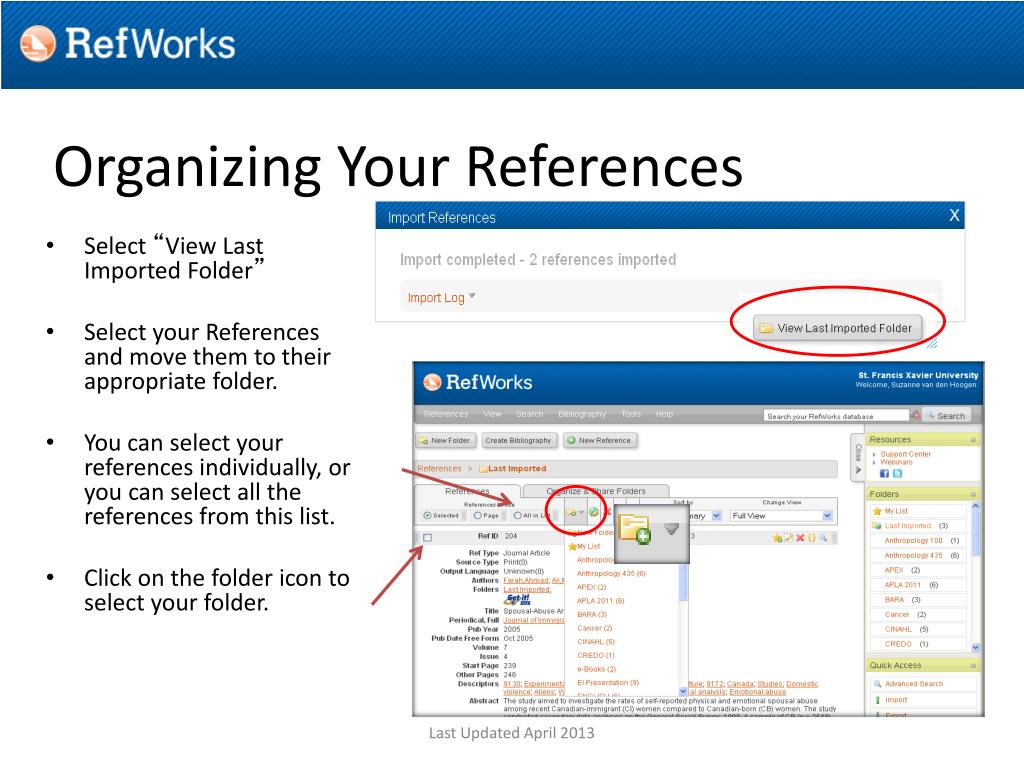Click the curly braces cite icon in the Ref ID row
The height and width of the screenshot is (768, 1024).
pyautogui.click(x=812, y=538)
